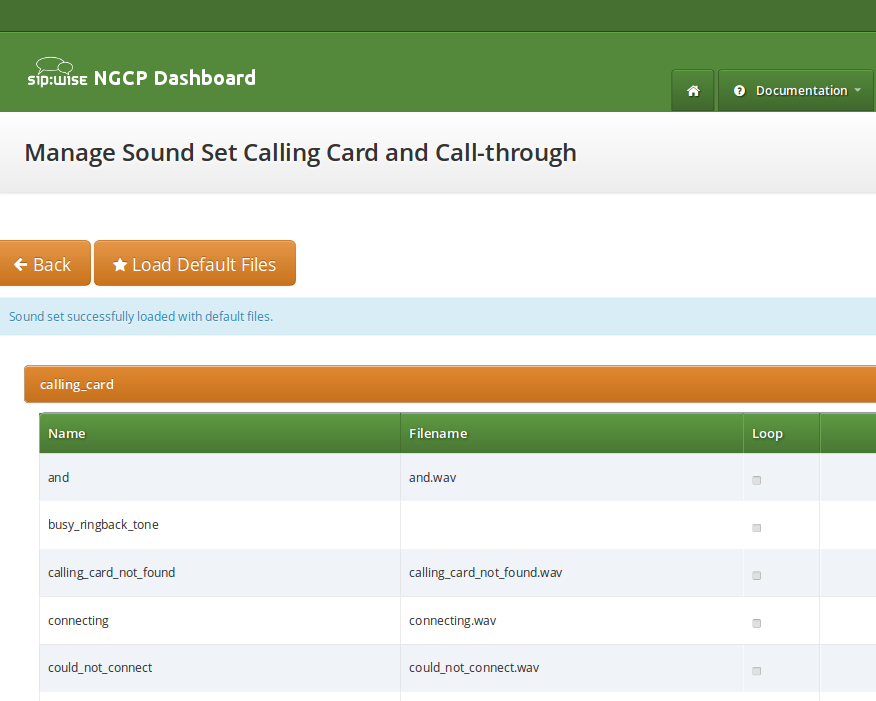This screenshot has width=876, height=701.
Task: Click the star icon on Load Default Files
Action: pos(120,265)
